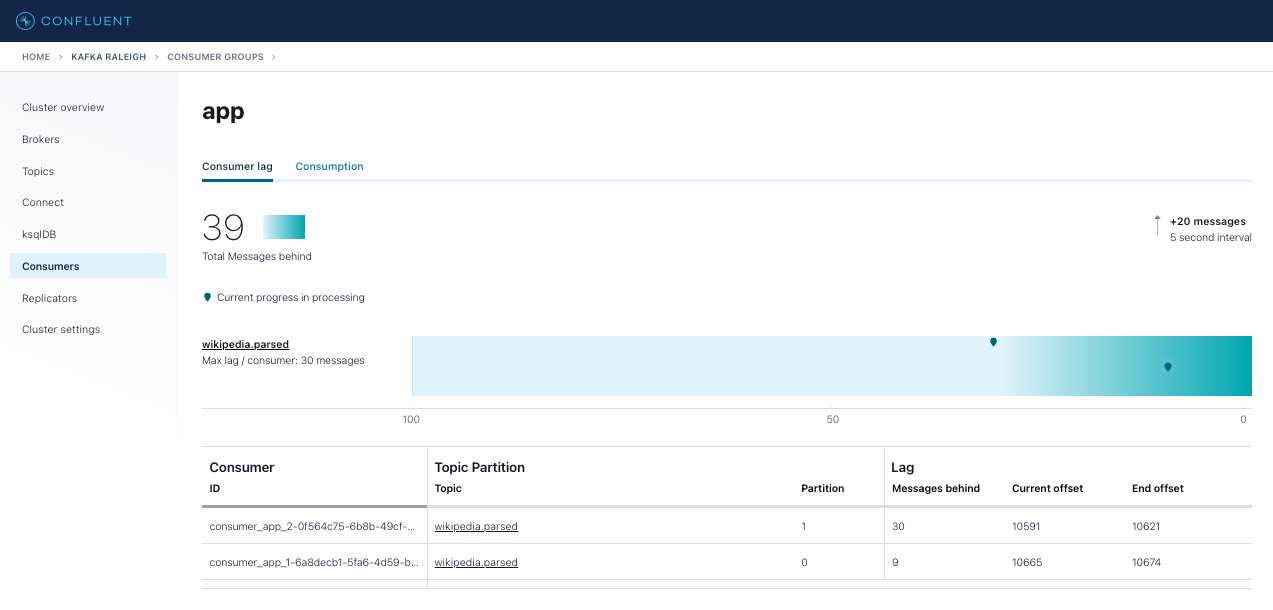Click the Consumer ID column header

coord(214,488)
